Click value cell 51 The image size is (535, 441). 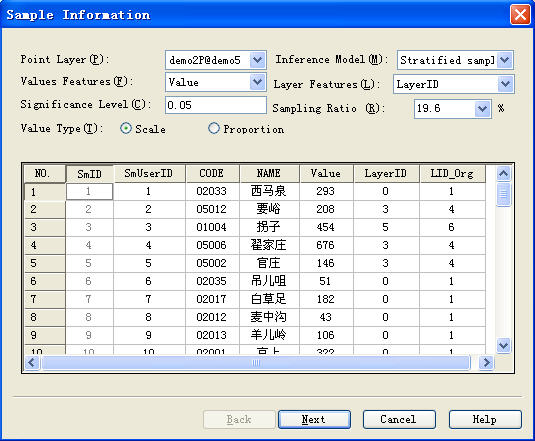[x=326, y=281]
